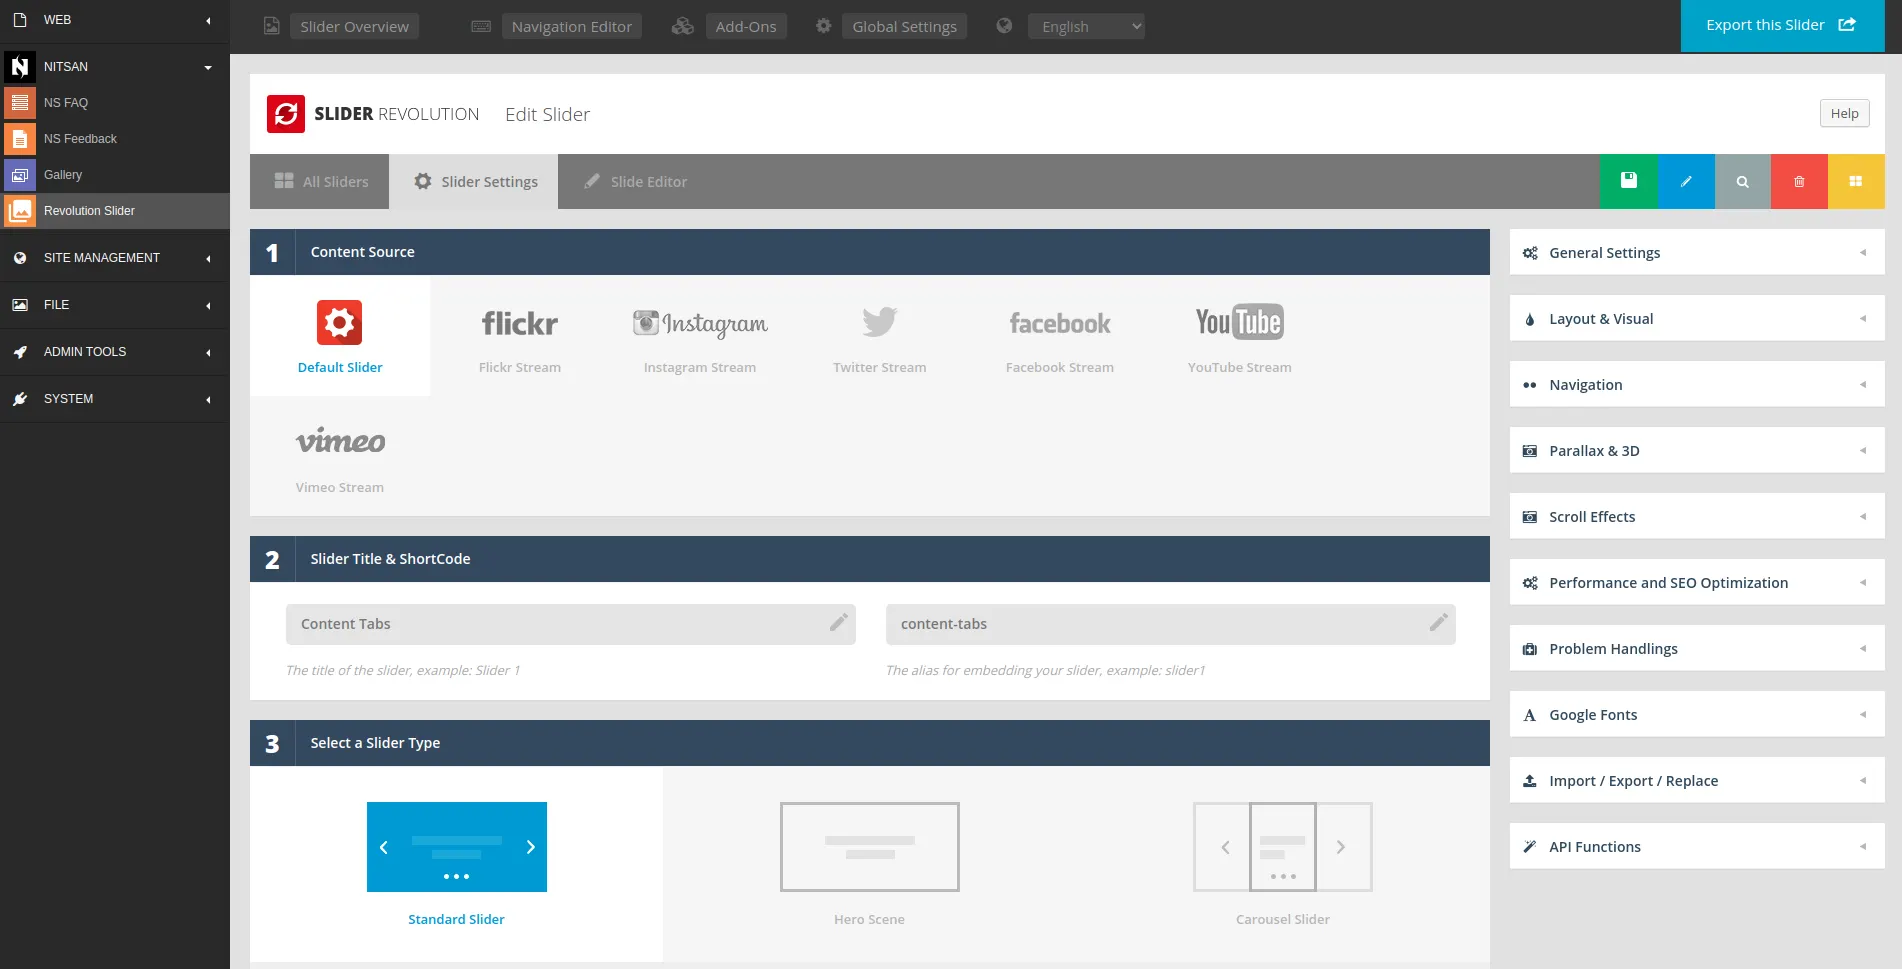Click the Content Tabs slider title field

(571, 624)
